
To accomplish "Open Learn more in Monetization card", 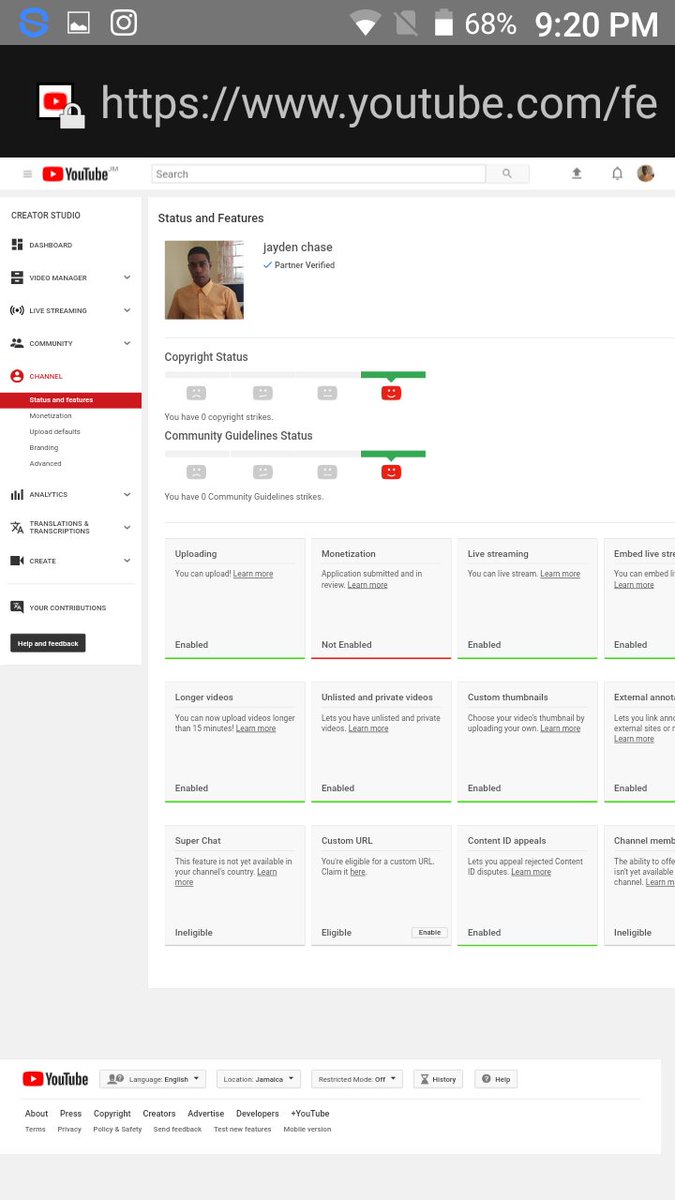I will pyautogui.click(x=367, y=585).
